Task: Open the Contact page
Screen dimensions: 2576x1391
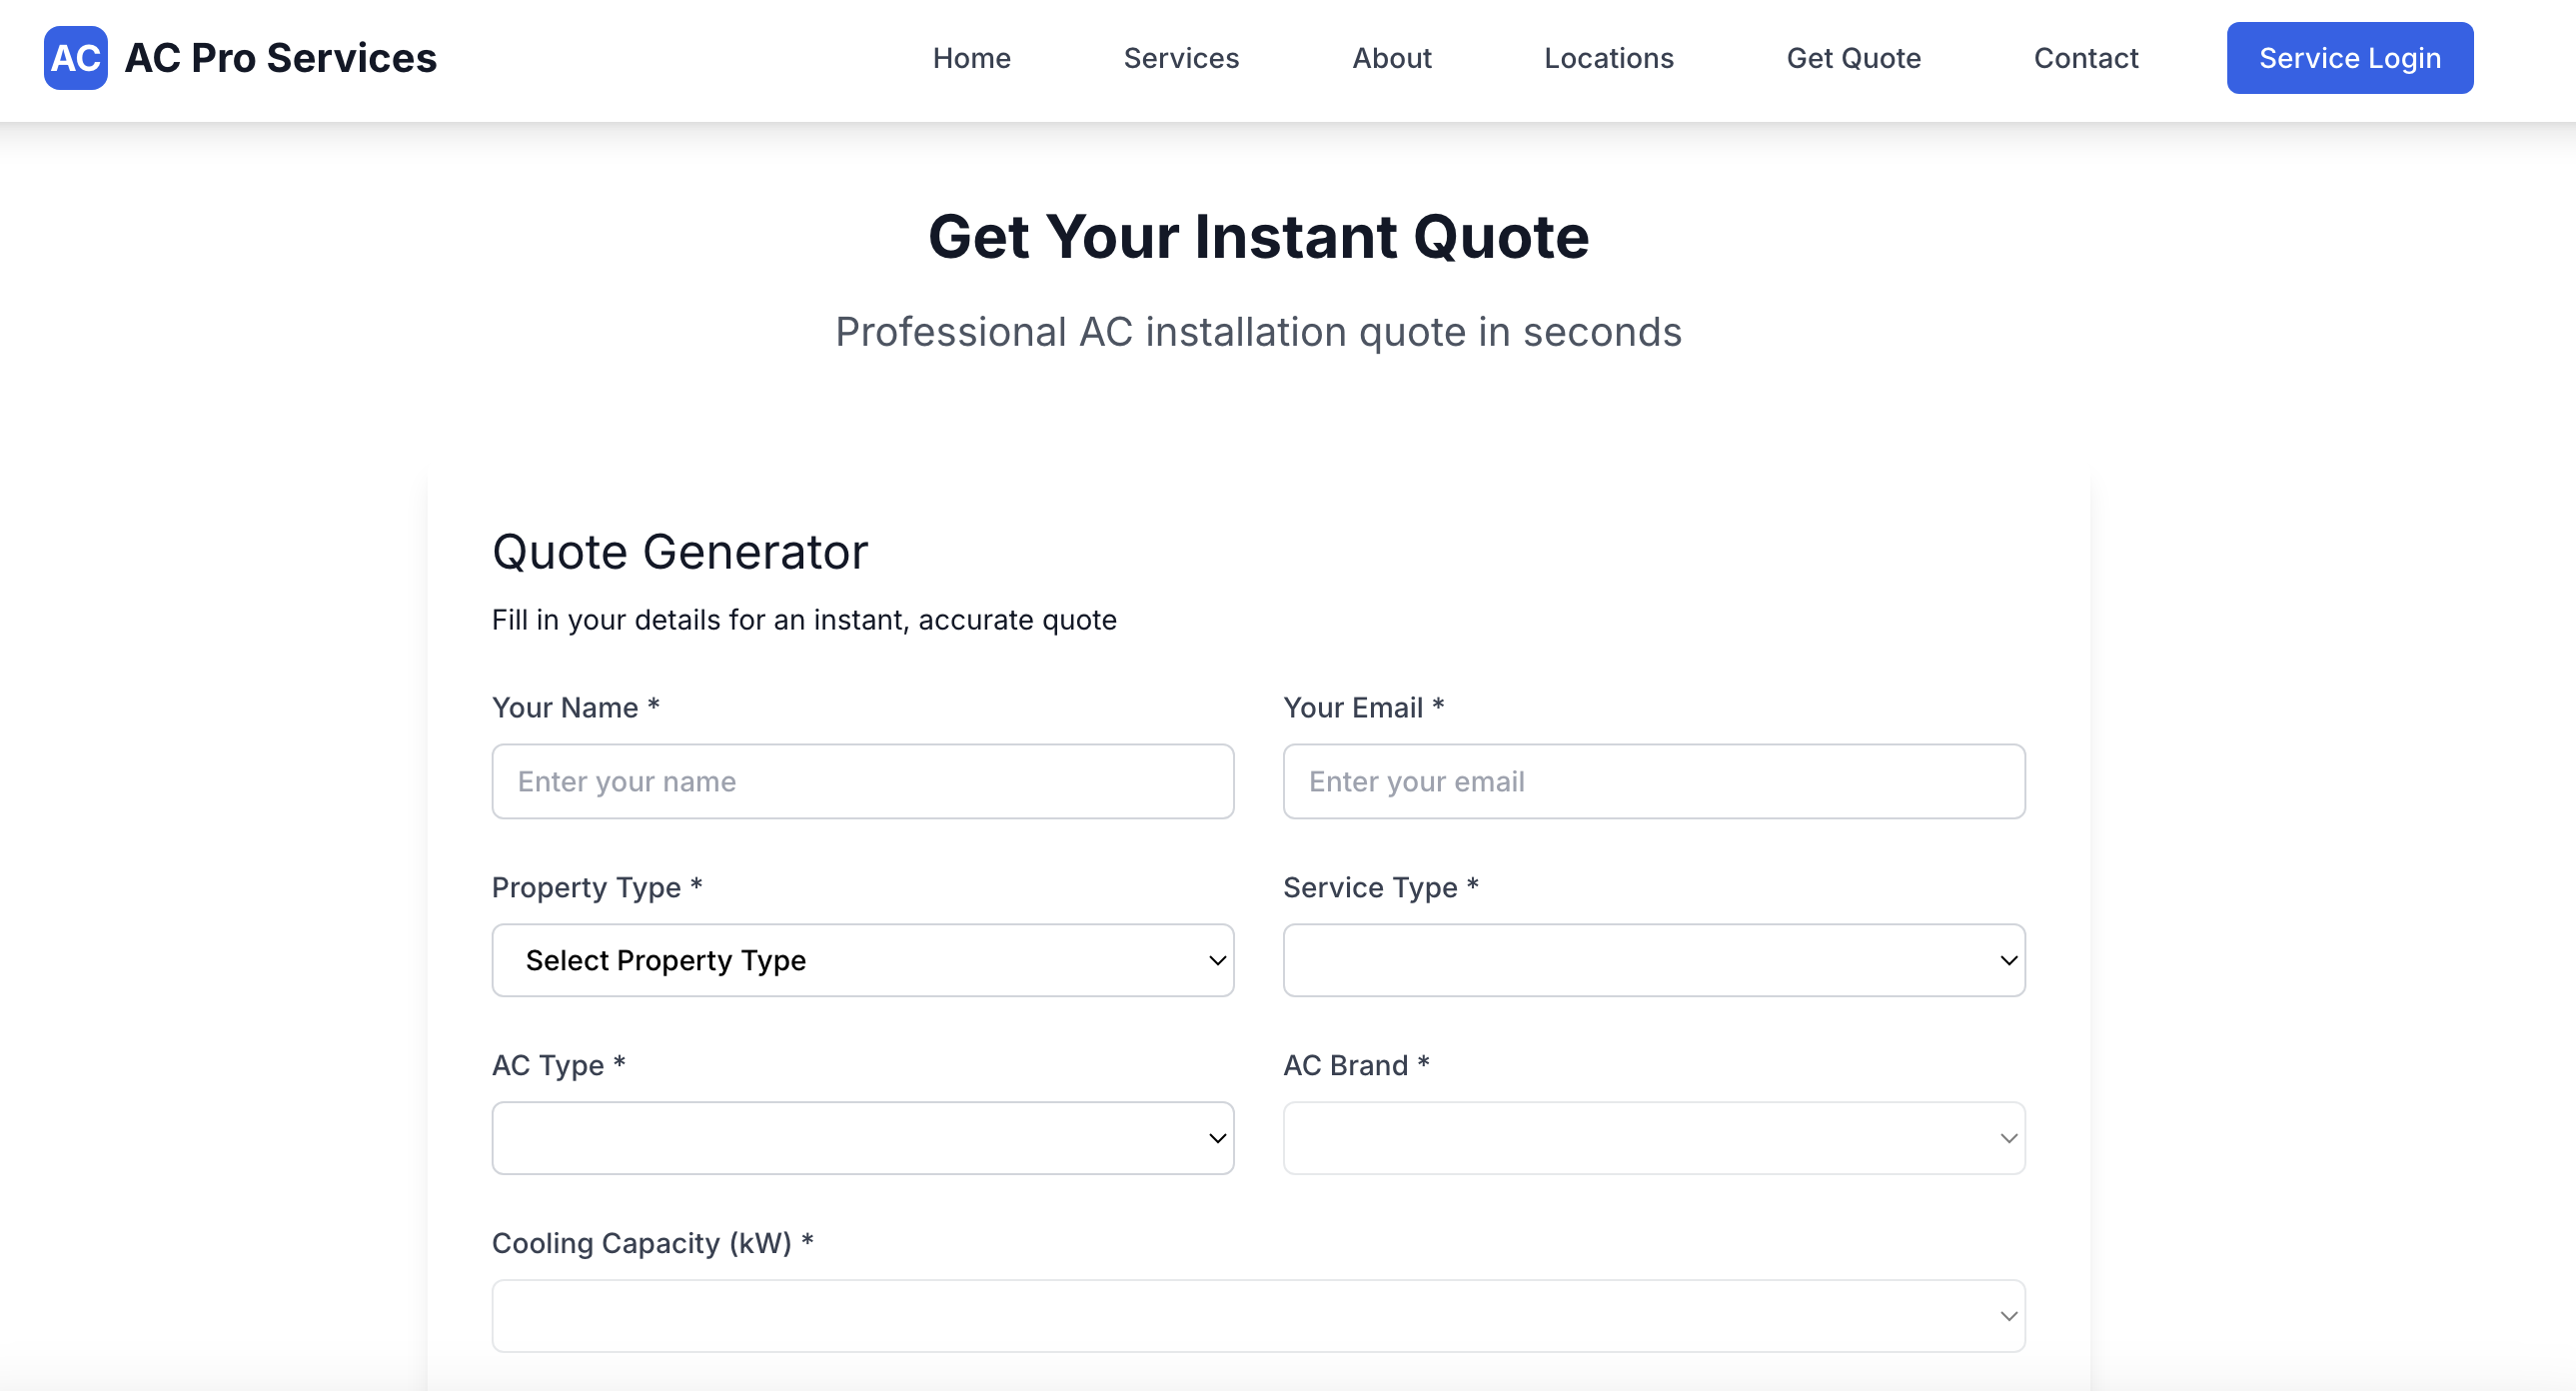Action: coord(2085,58)
